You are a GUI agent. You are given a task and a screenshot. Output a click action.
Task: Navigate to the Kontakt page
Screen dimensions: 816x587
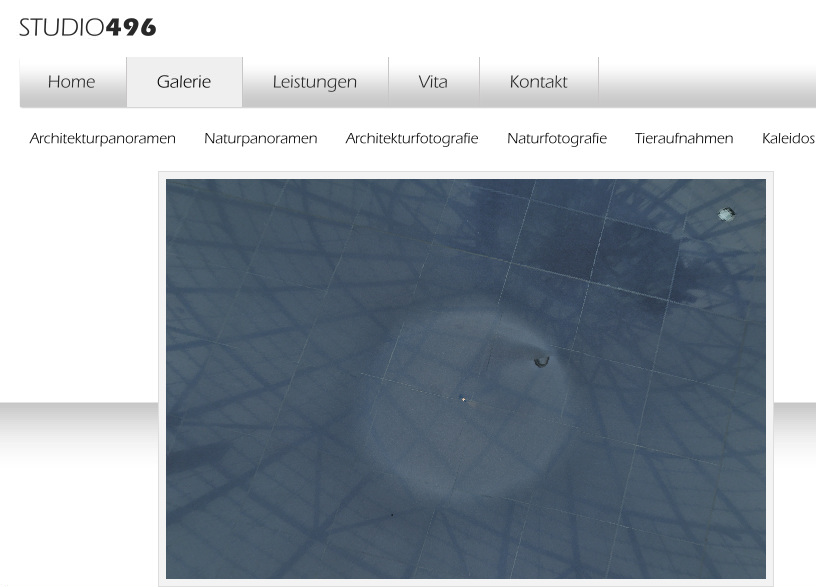click(538, 82)
